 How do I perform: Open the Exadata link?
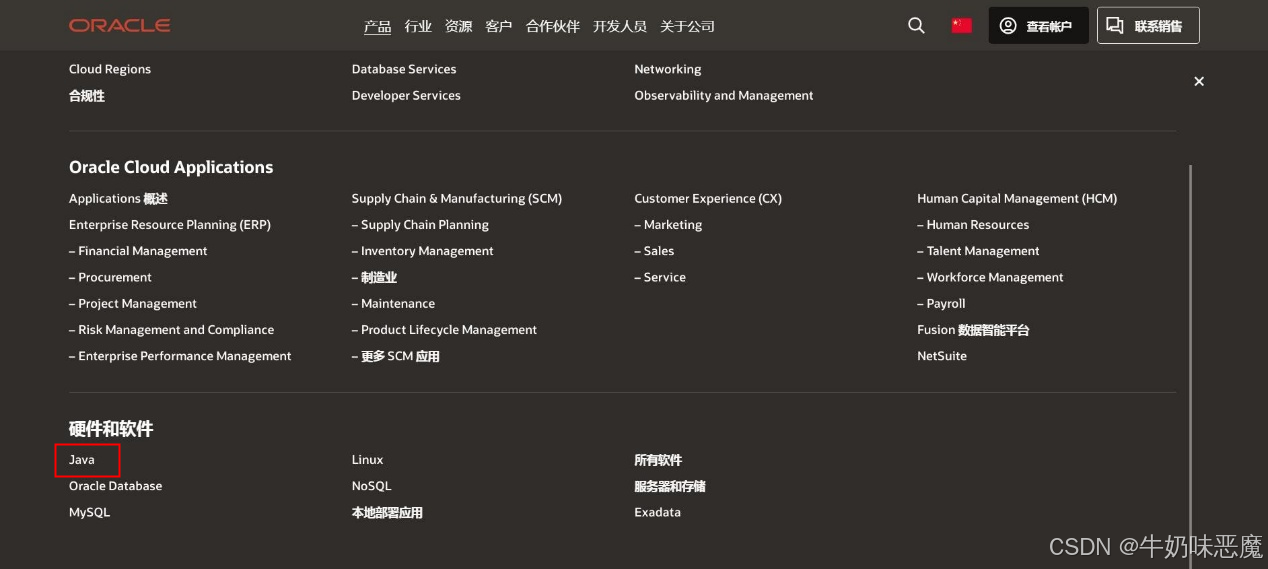pos(657,512)
